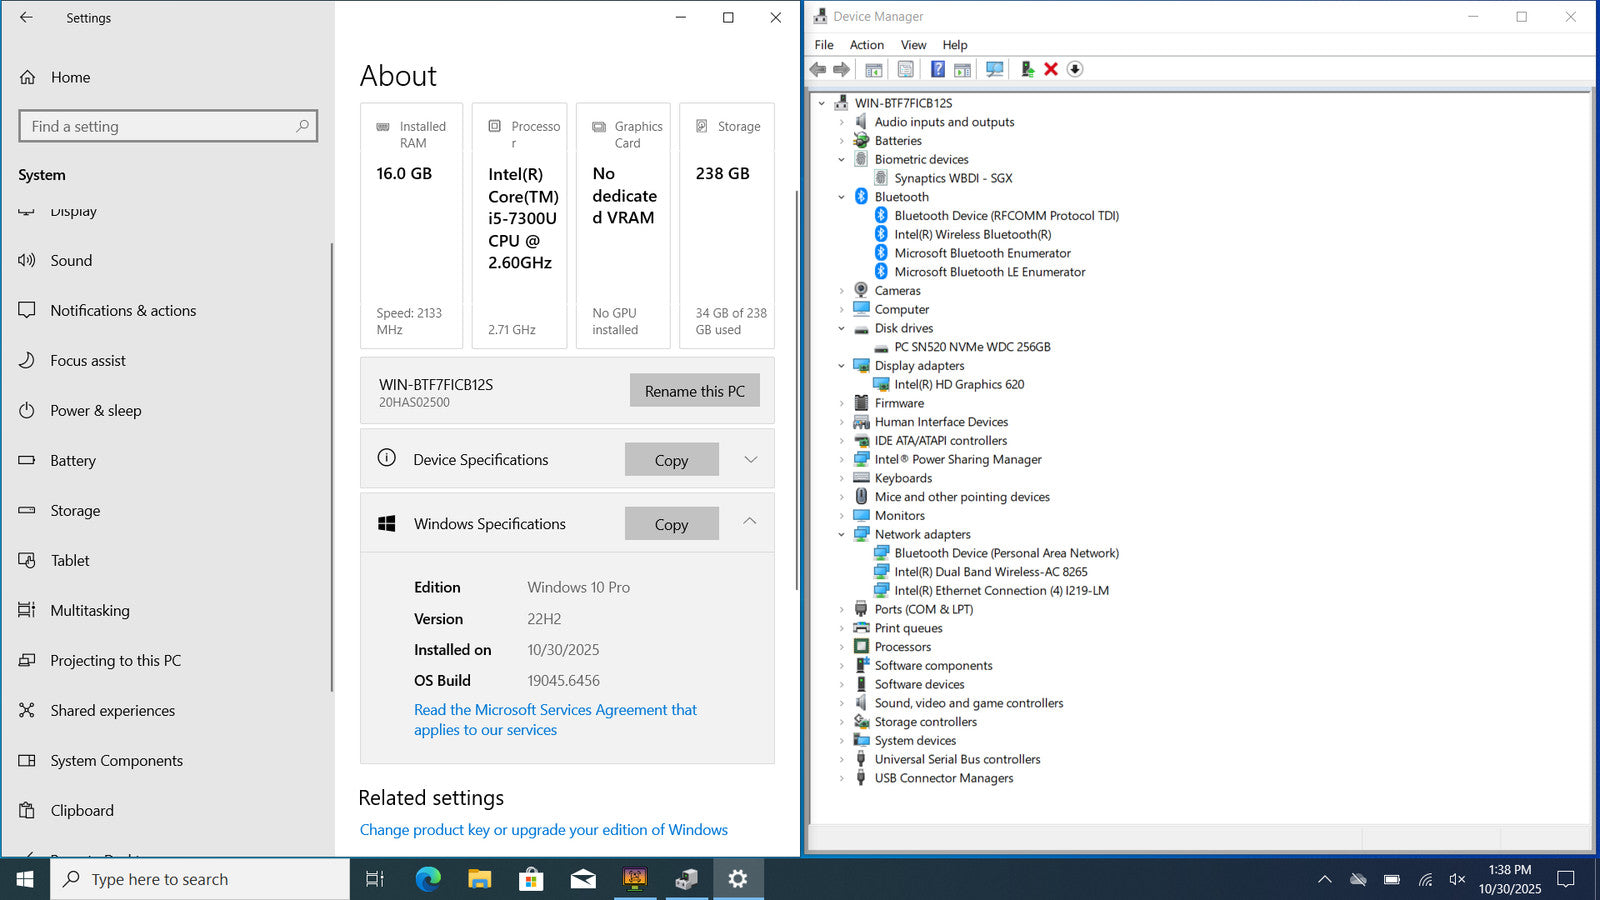Open the Action menu
The image size is (1600, 900).
[x=866, y=45]
